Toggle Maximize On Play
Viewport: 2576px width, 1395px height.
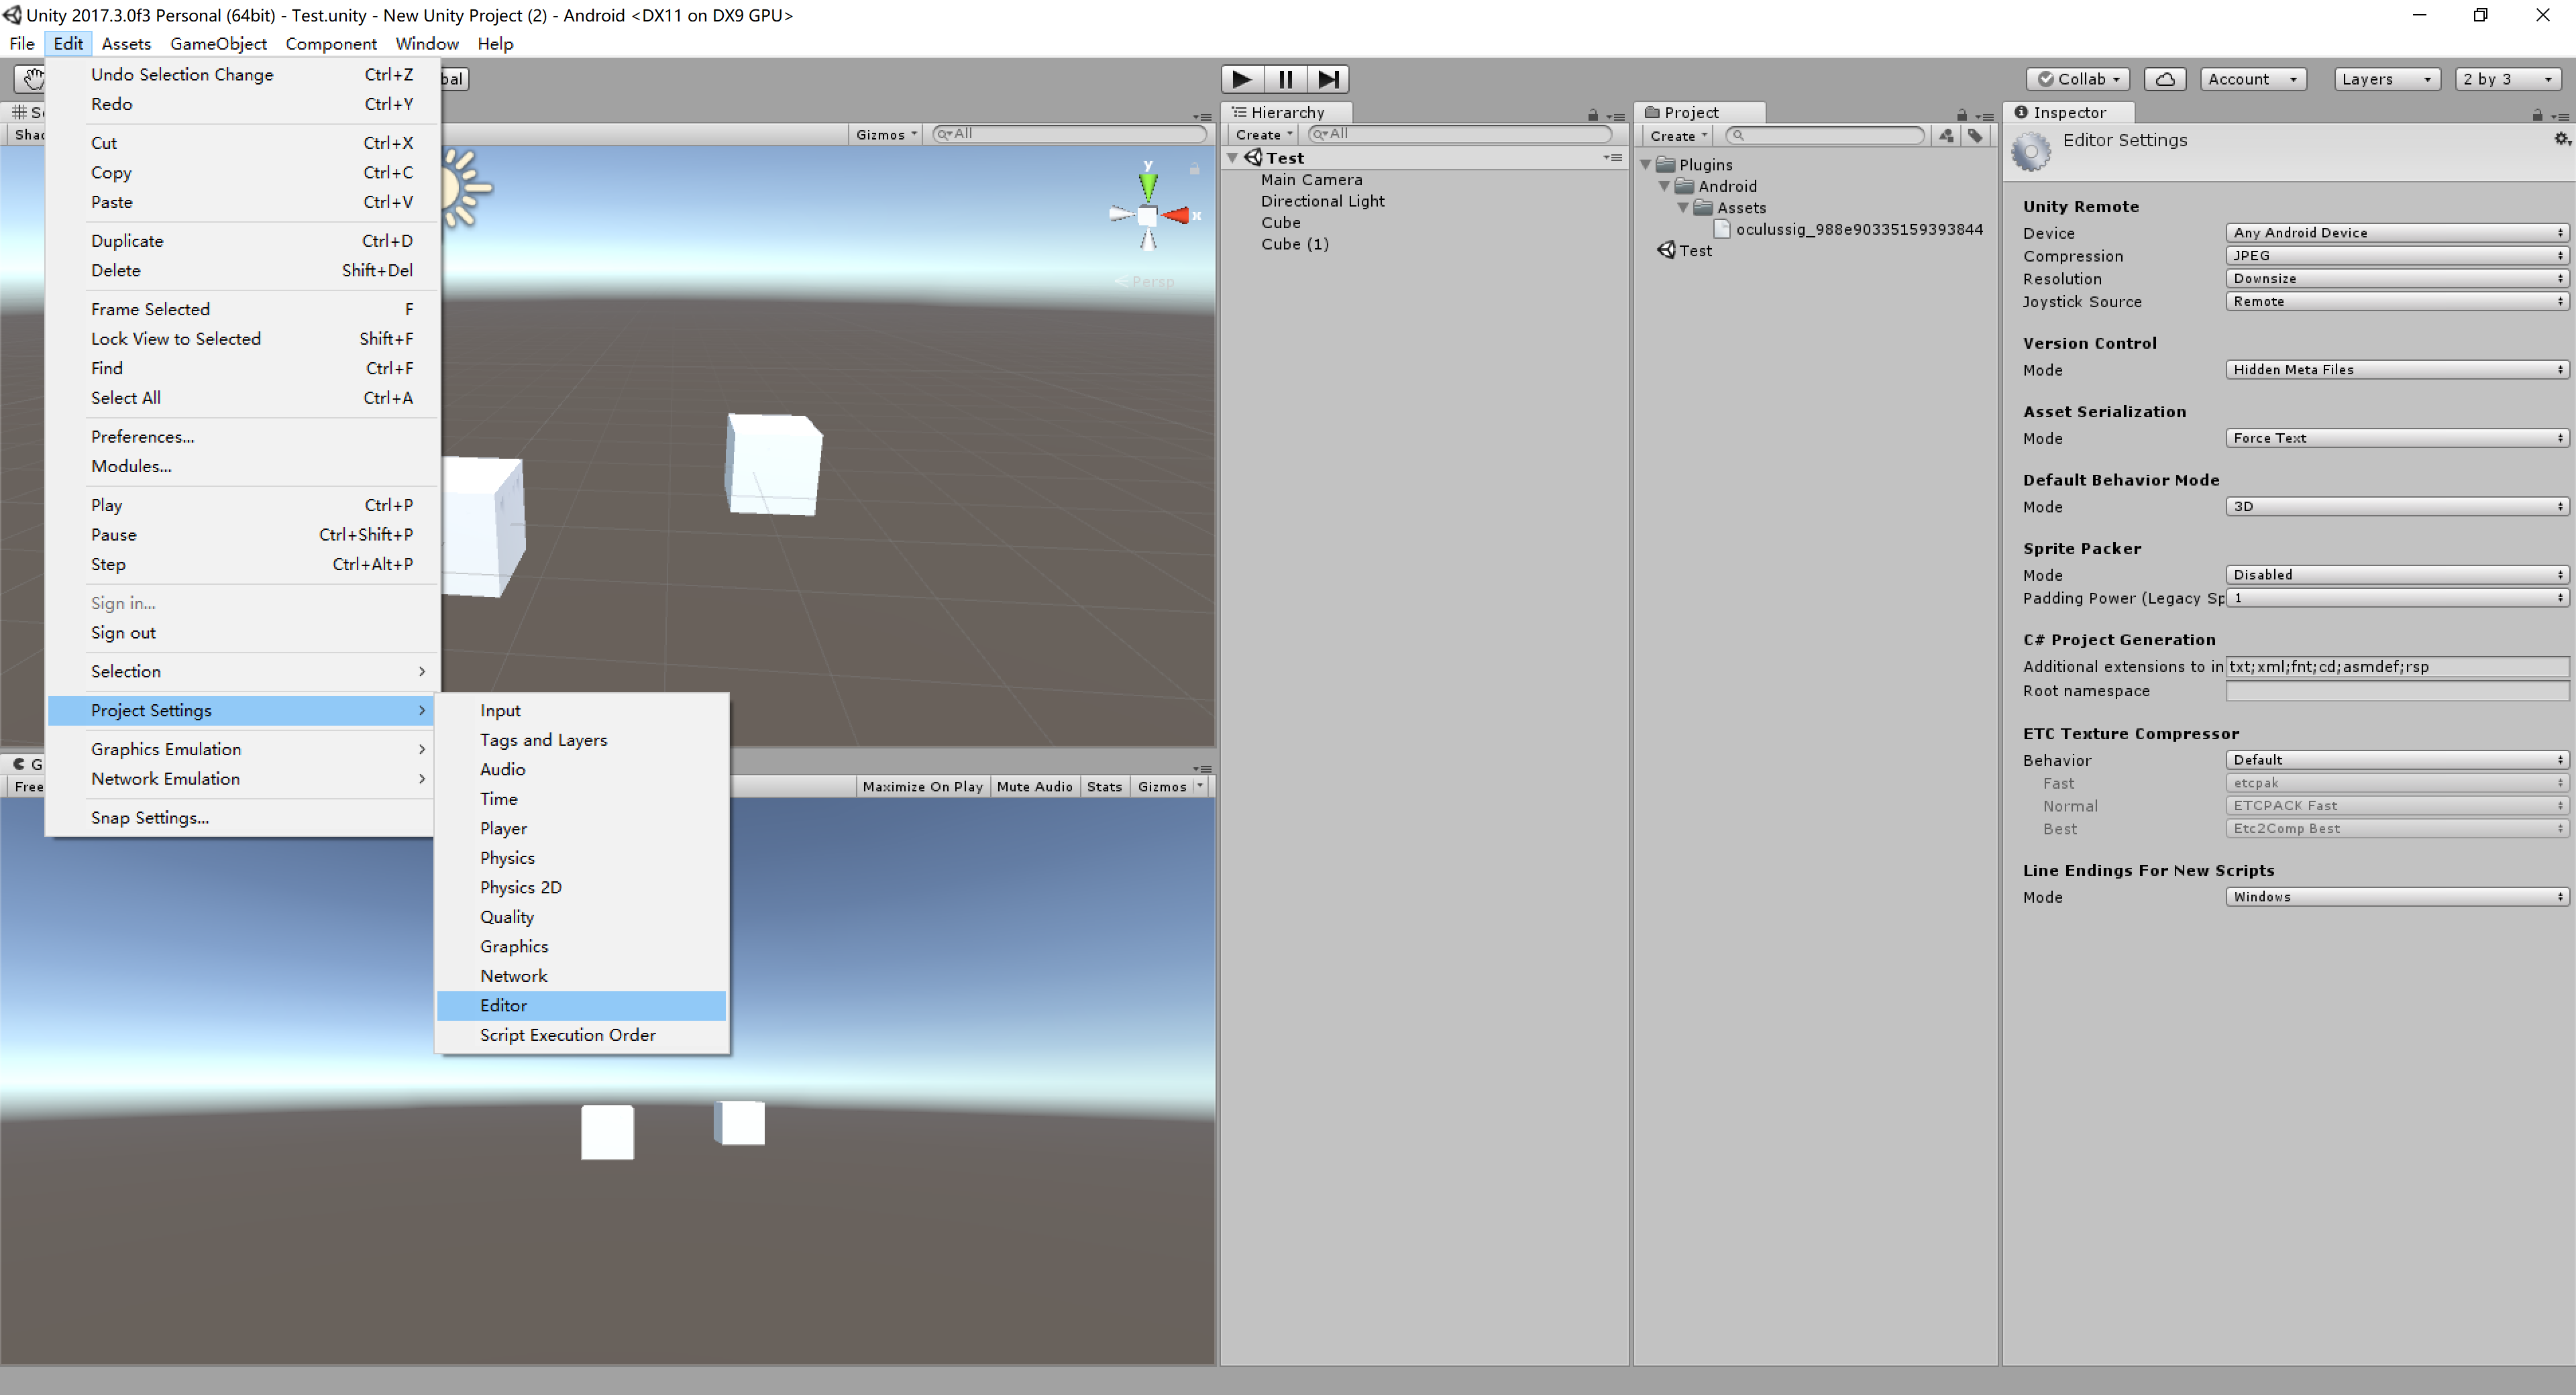[922, 787]
